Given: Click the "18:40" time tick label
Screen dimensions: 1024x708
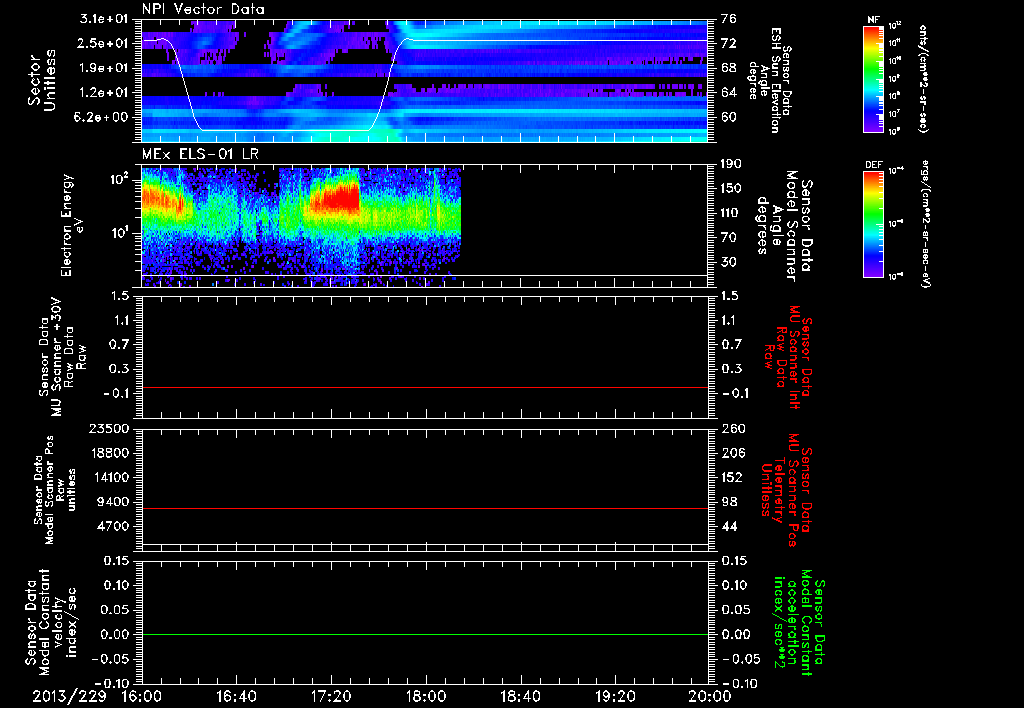Looking at the screenshot, I should tap(520, 696).
